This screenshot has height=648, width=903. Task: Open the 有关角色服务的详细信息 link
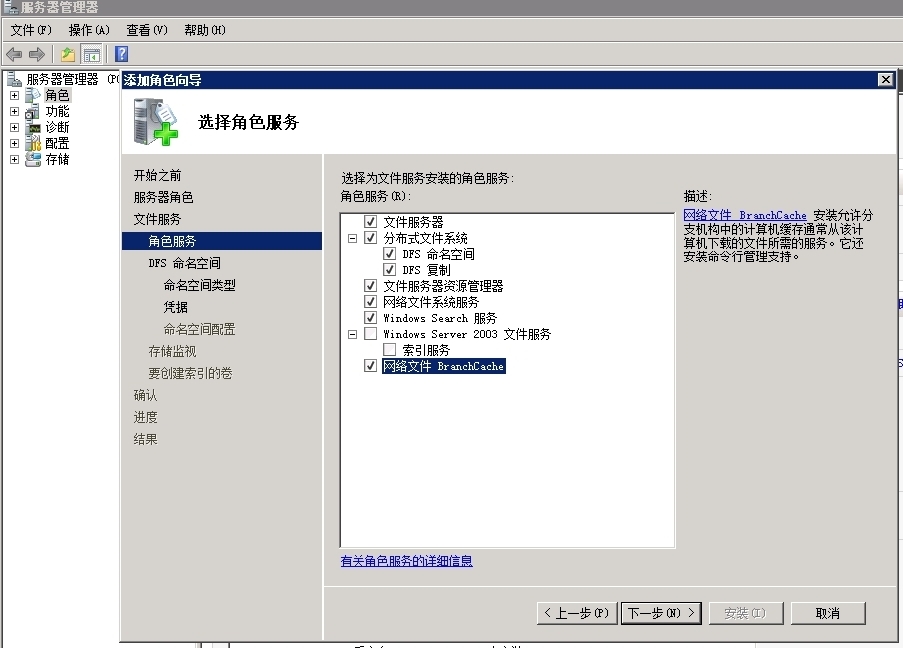[407, 560]
